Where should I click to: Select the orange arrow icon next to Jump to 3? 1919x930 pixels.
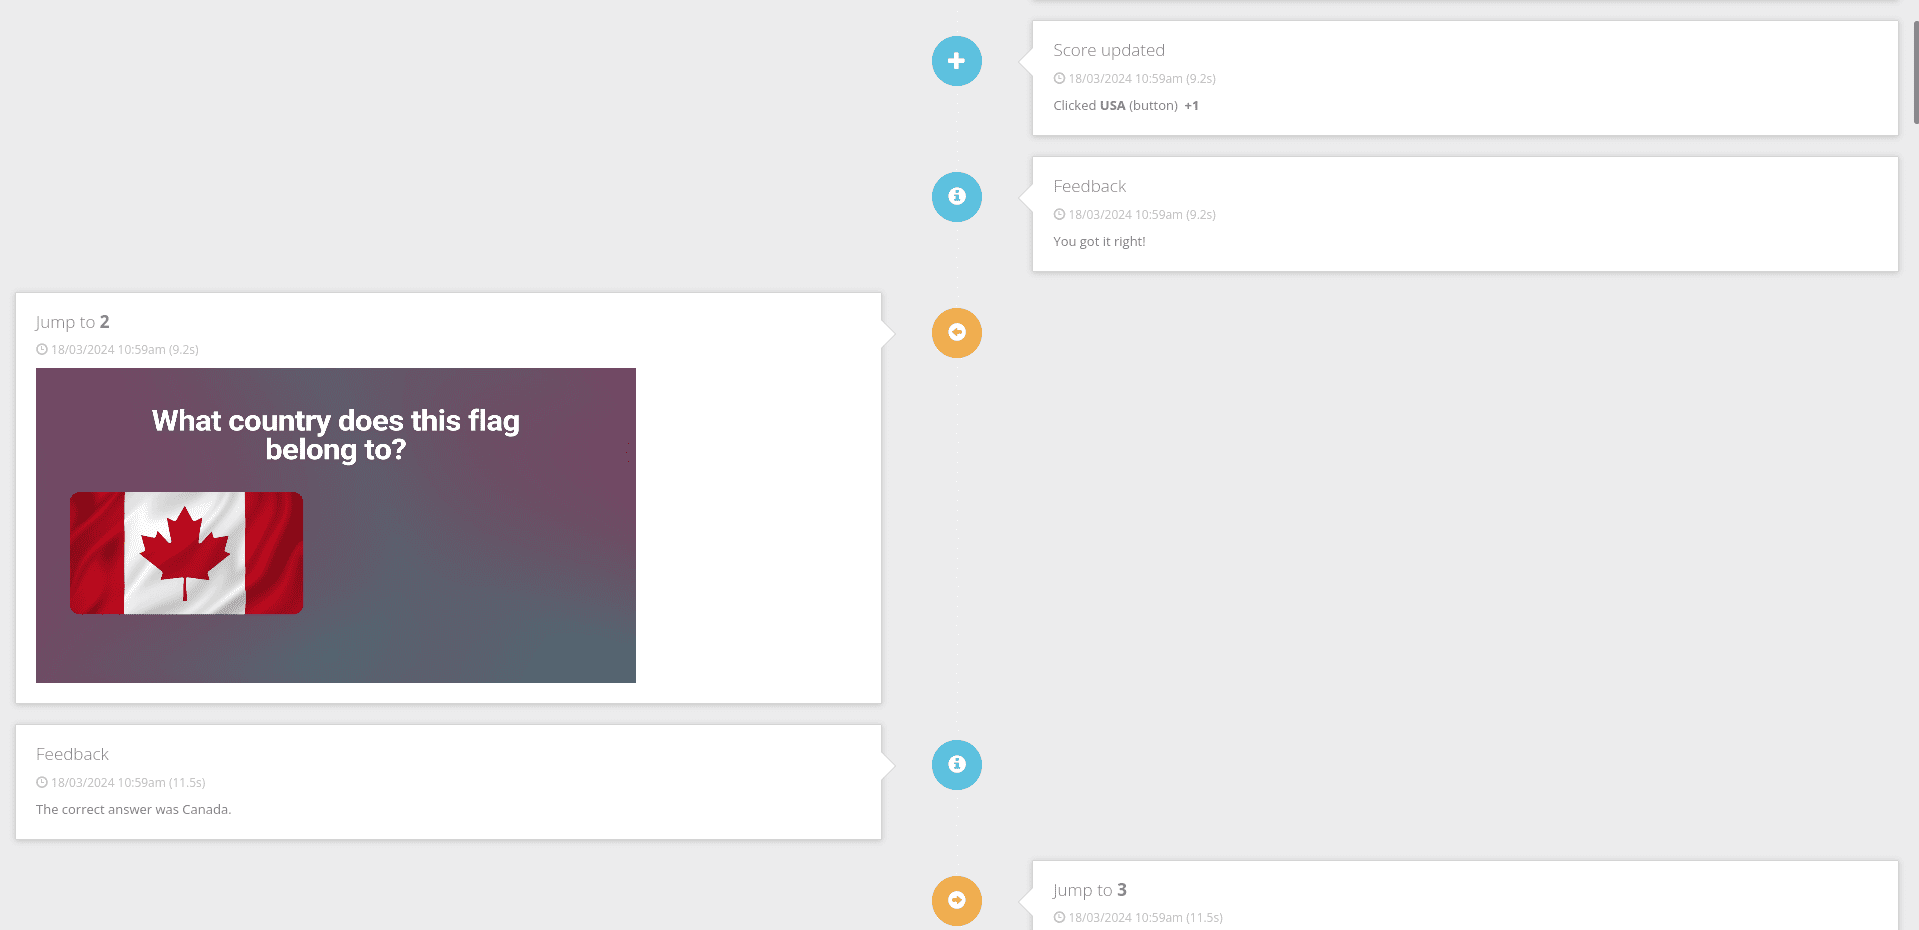[x=956, y=900]
